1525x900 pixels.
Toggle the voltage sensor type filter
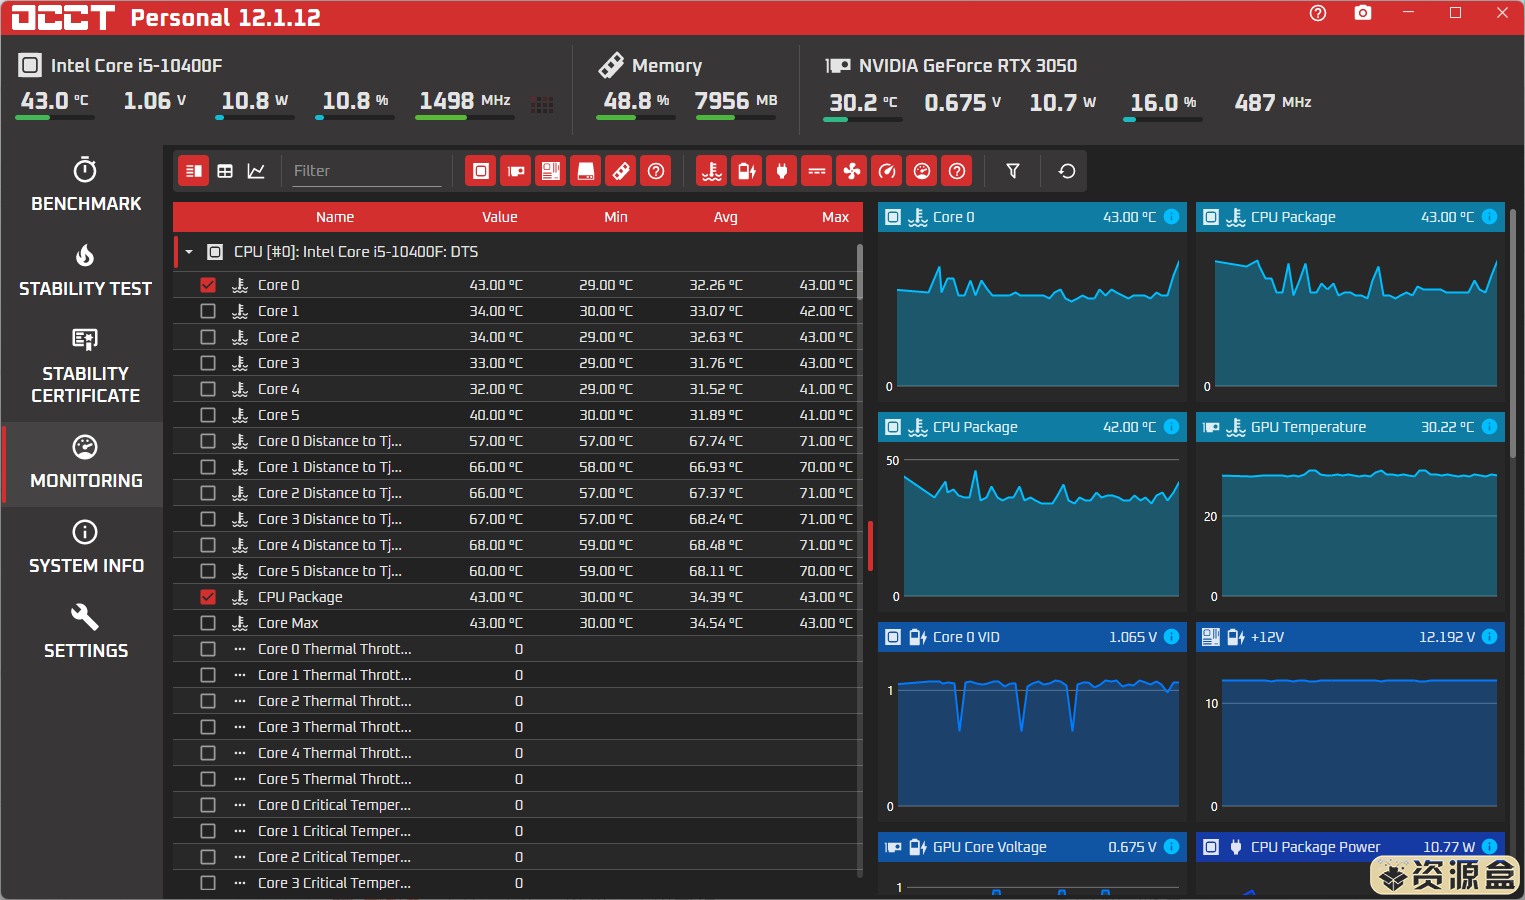747,171
